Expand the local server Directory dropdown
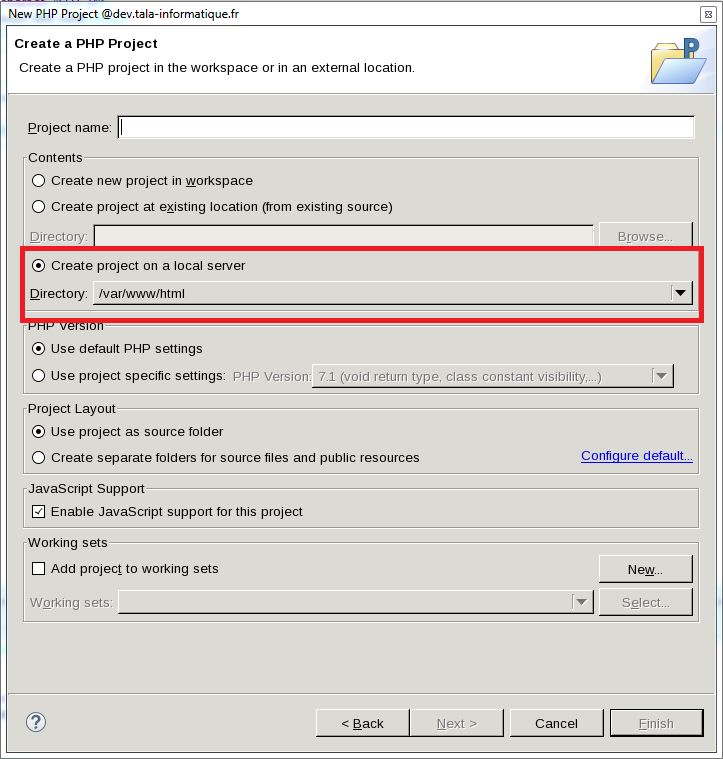The width and height of the screenshot is (723, 759). [x=681, y=293]
